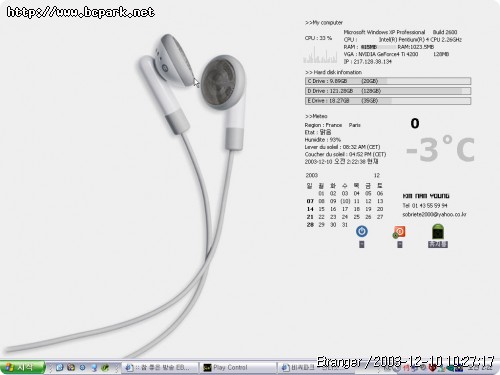Click the RAM usage bar
Viewport: 500px width, 375px height.
pyautogui.click(x=378, y=47)
